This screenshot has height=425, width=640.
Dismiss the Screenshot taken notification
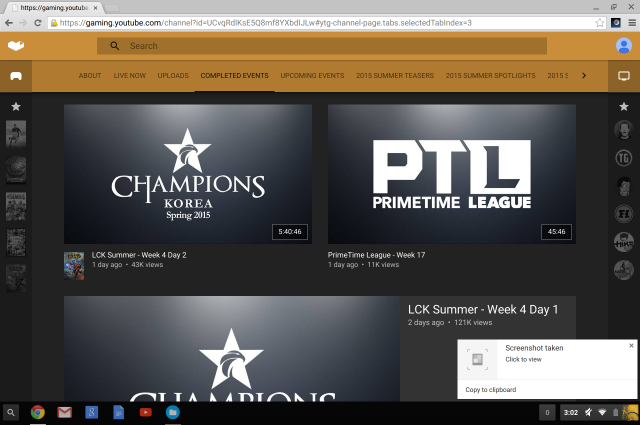(x=631, y=345)
